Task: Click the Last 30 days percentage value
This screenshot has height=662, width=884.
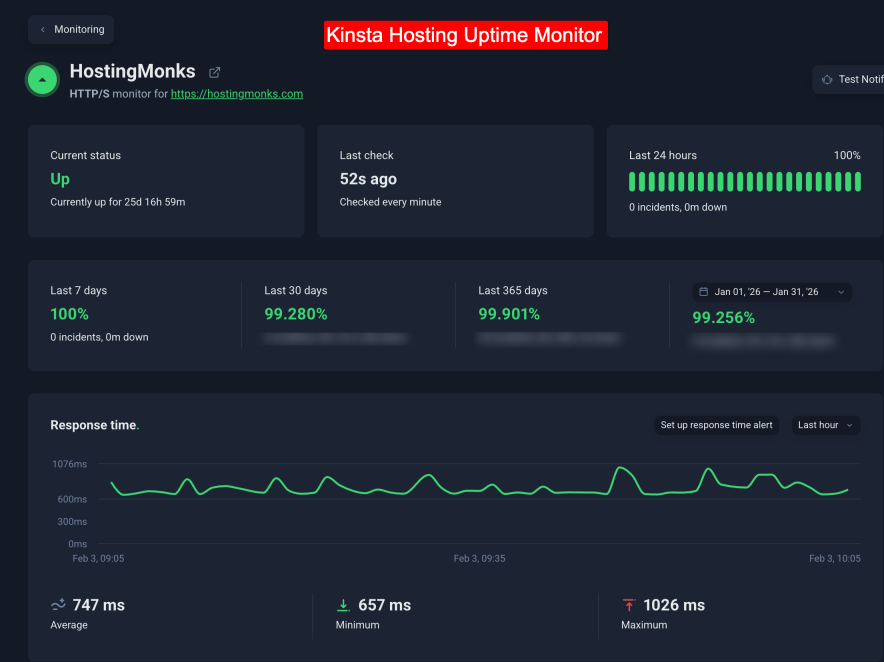Action: (x=296, y=313)
